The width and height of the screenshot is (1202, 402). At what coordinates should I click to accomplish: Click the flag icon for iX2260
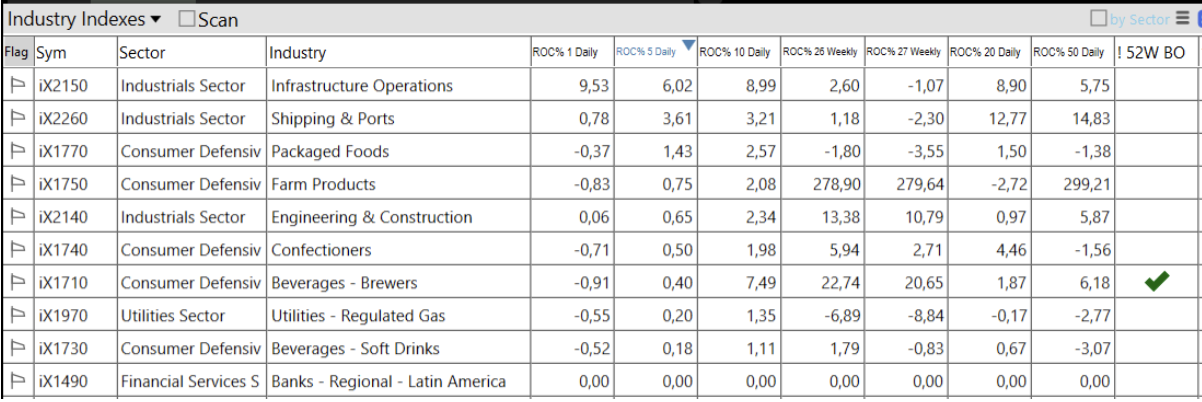click(17, 119)
